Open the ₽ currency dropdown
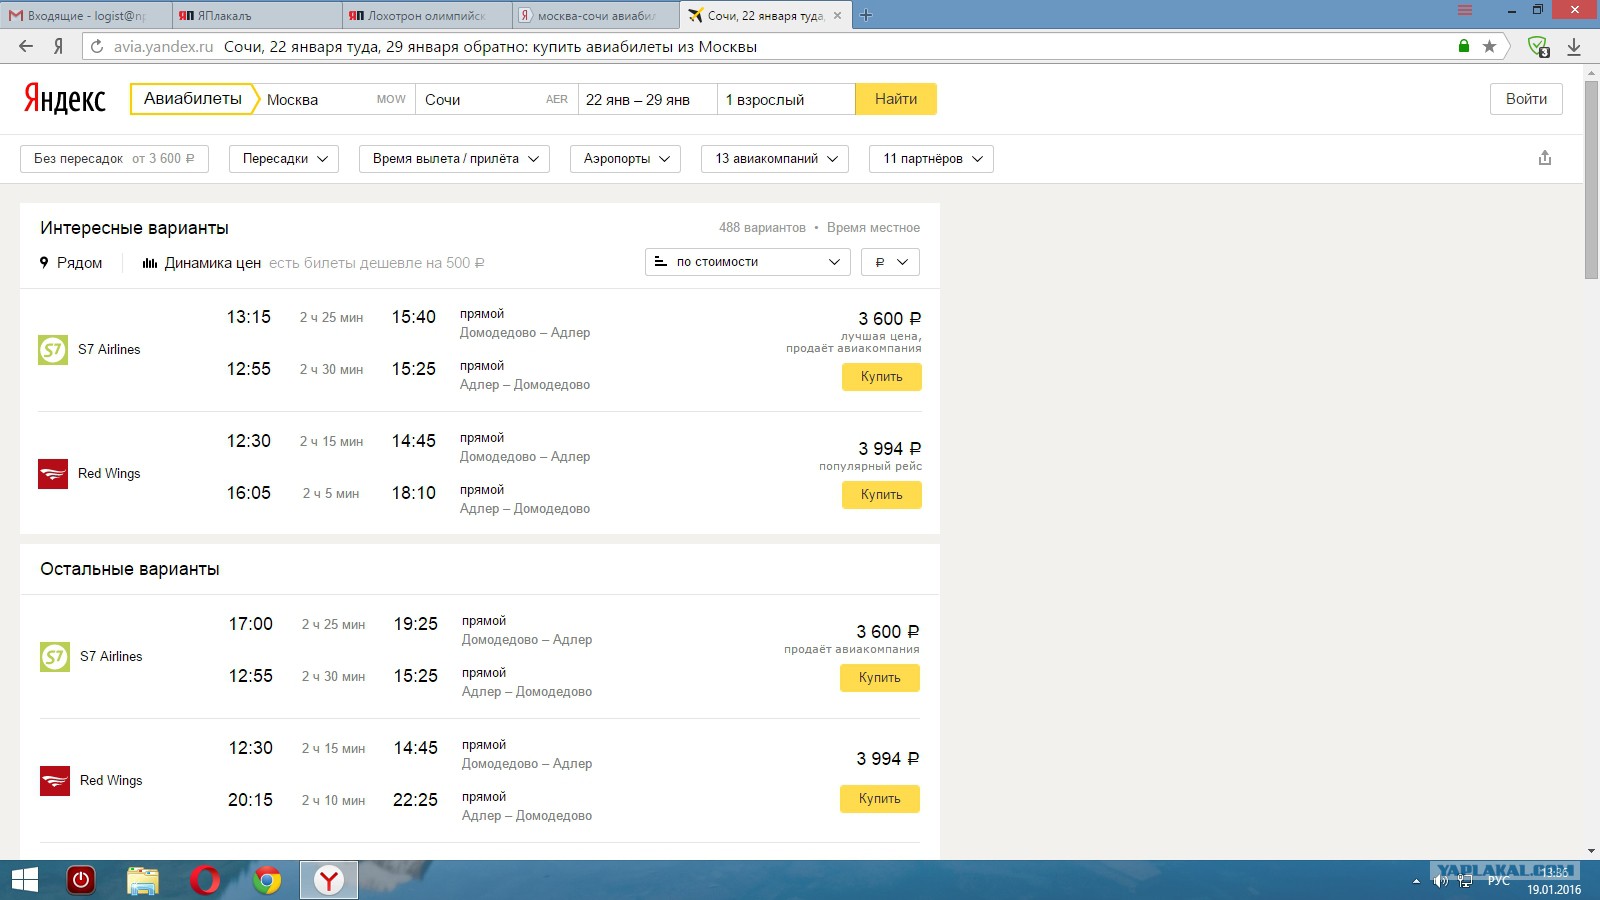Screen dimensions: 1600x900 coord(890,262)
